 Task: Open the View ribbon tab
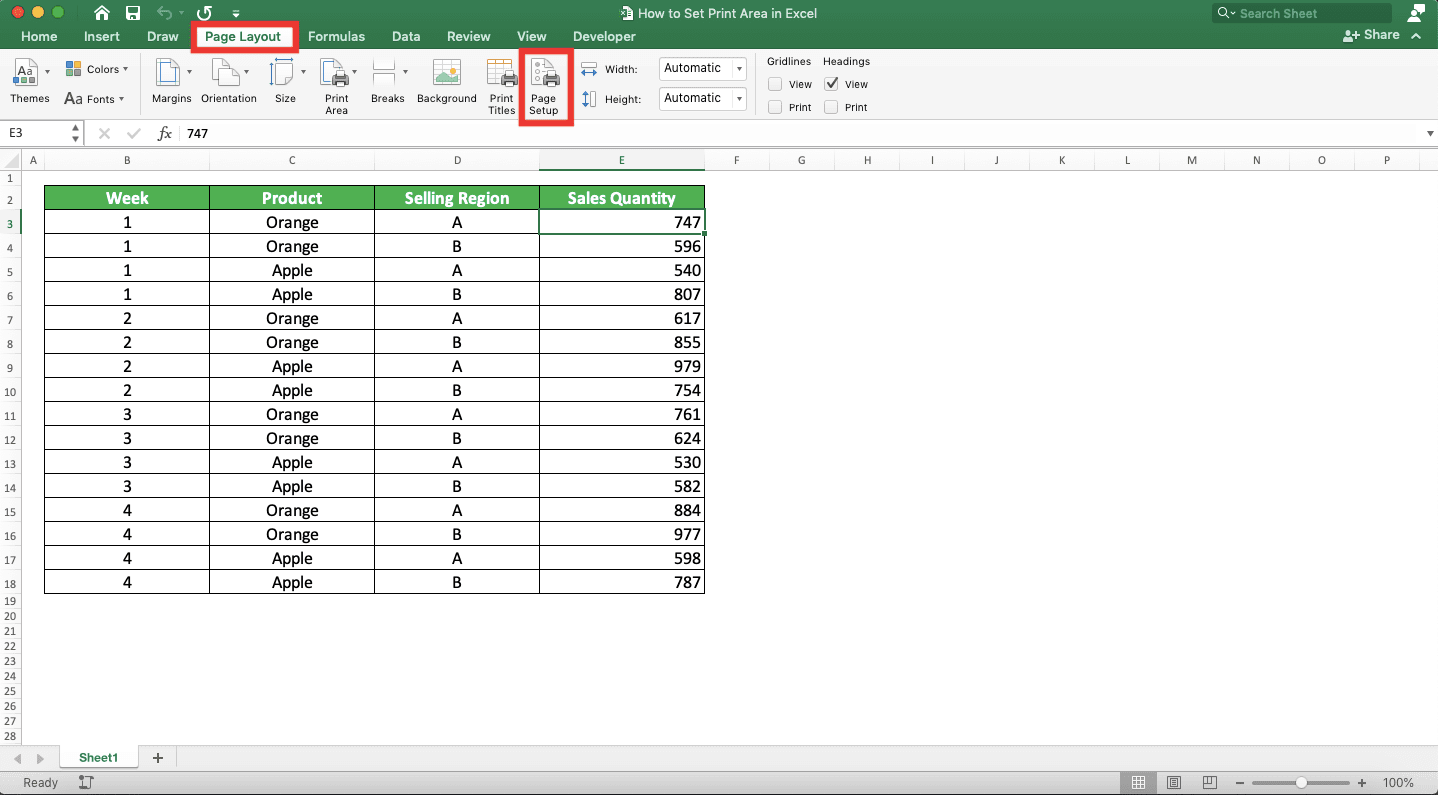point(532,36)
